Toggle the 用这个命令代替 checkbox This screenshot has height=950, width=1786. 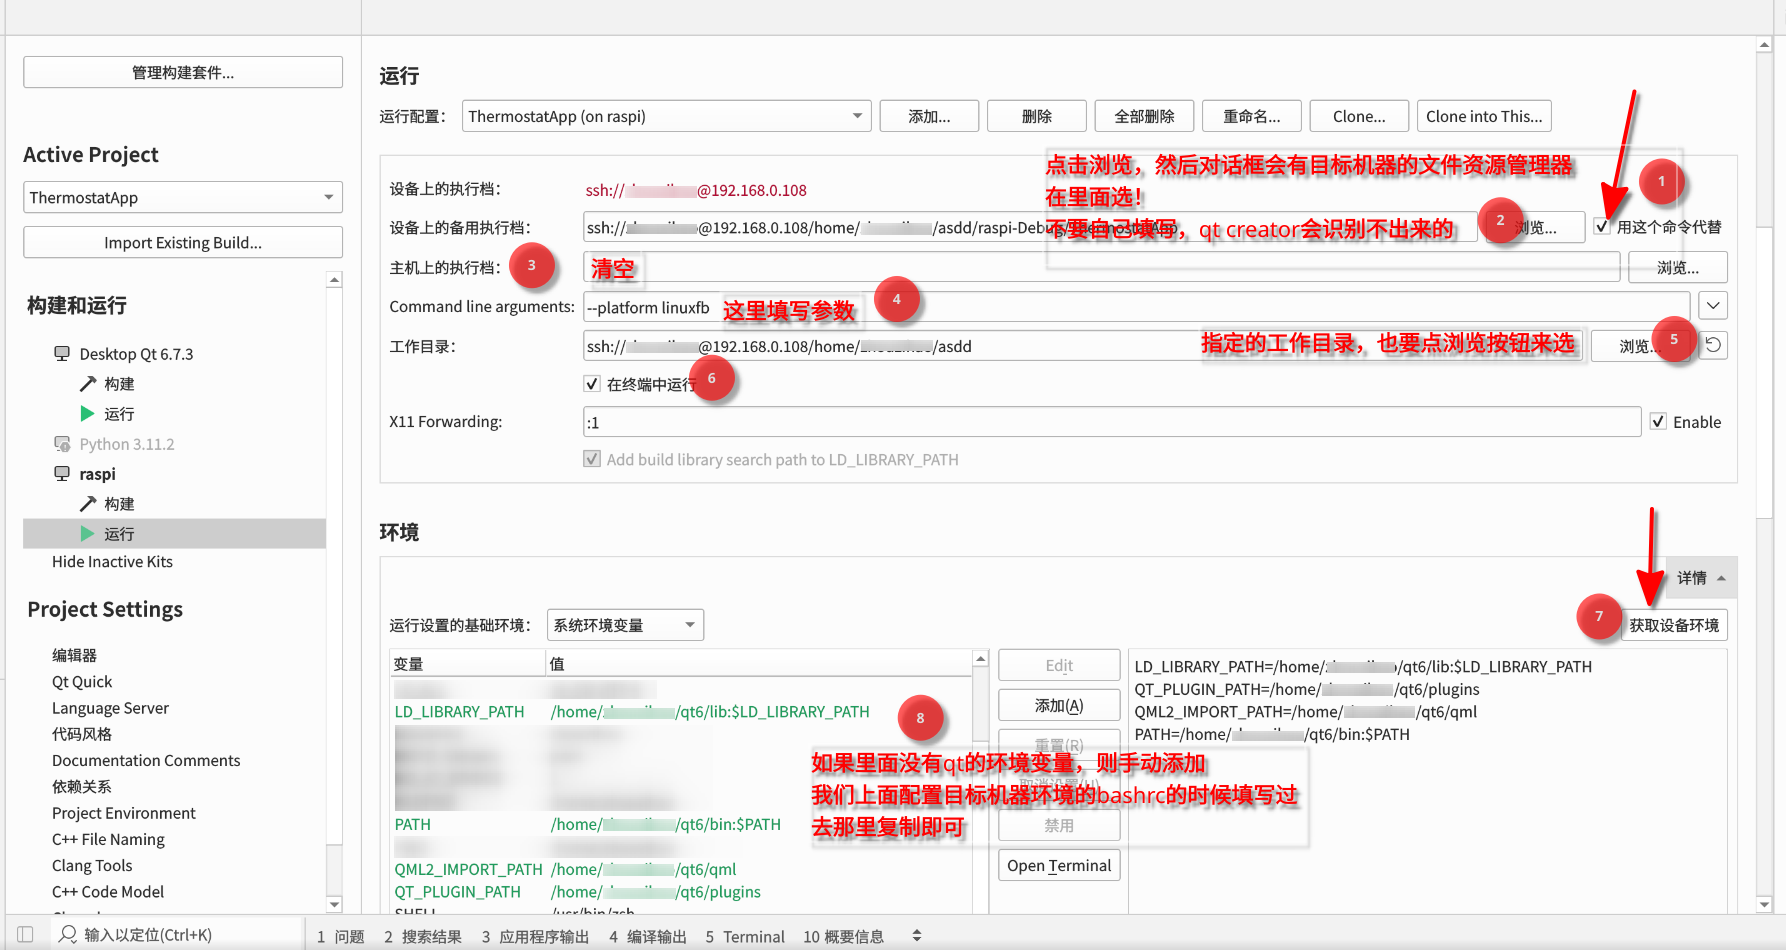coord(1602,227)
